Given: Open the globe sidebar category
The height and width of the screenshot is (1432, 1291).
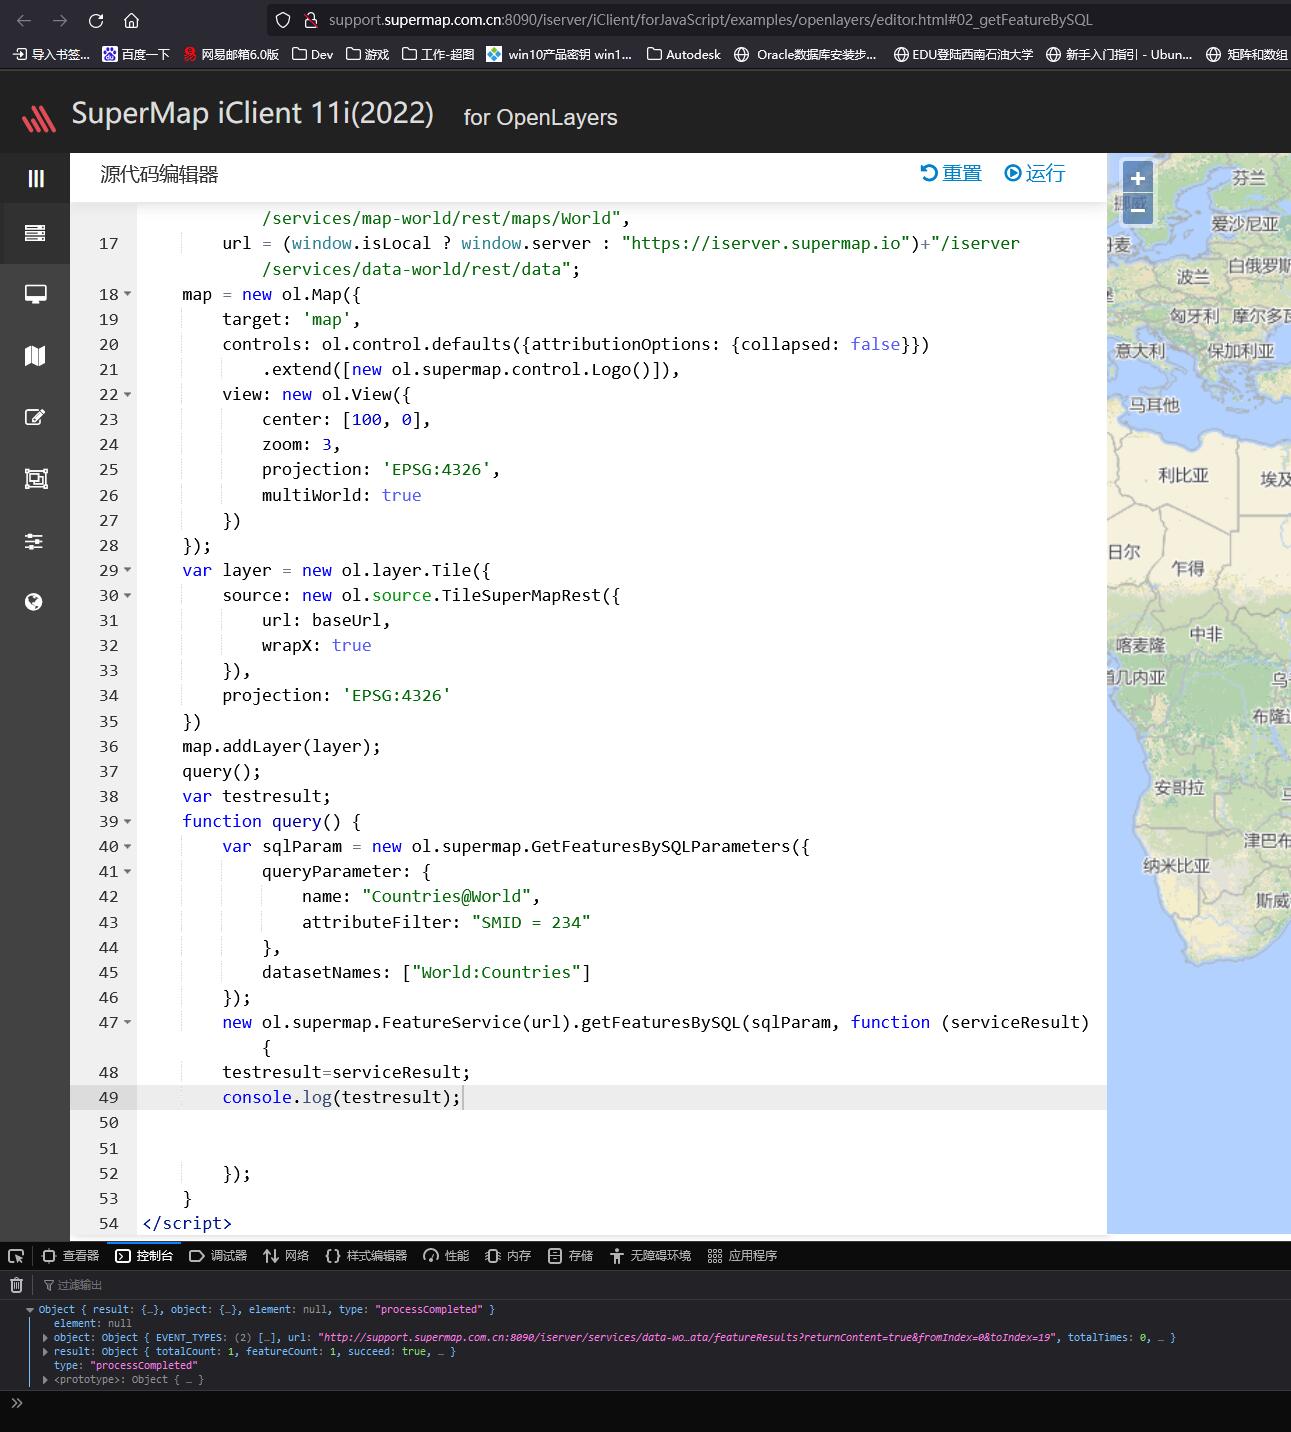Looking at the screenshot, I should (x=34, y=601).
